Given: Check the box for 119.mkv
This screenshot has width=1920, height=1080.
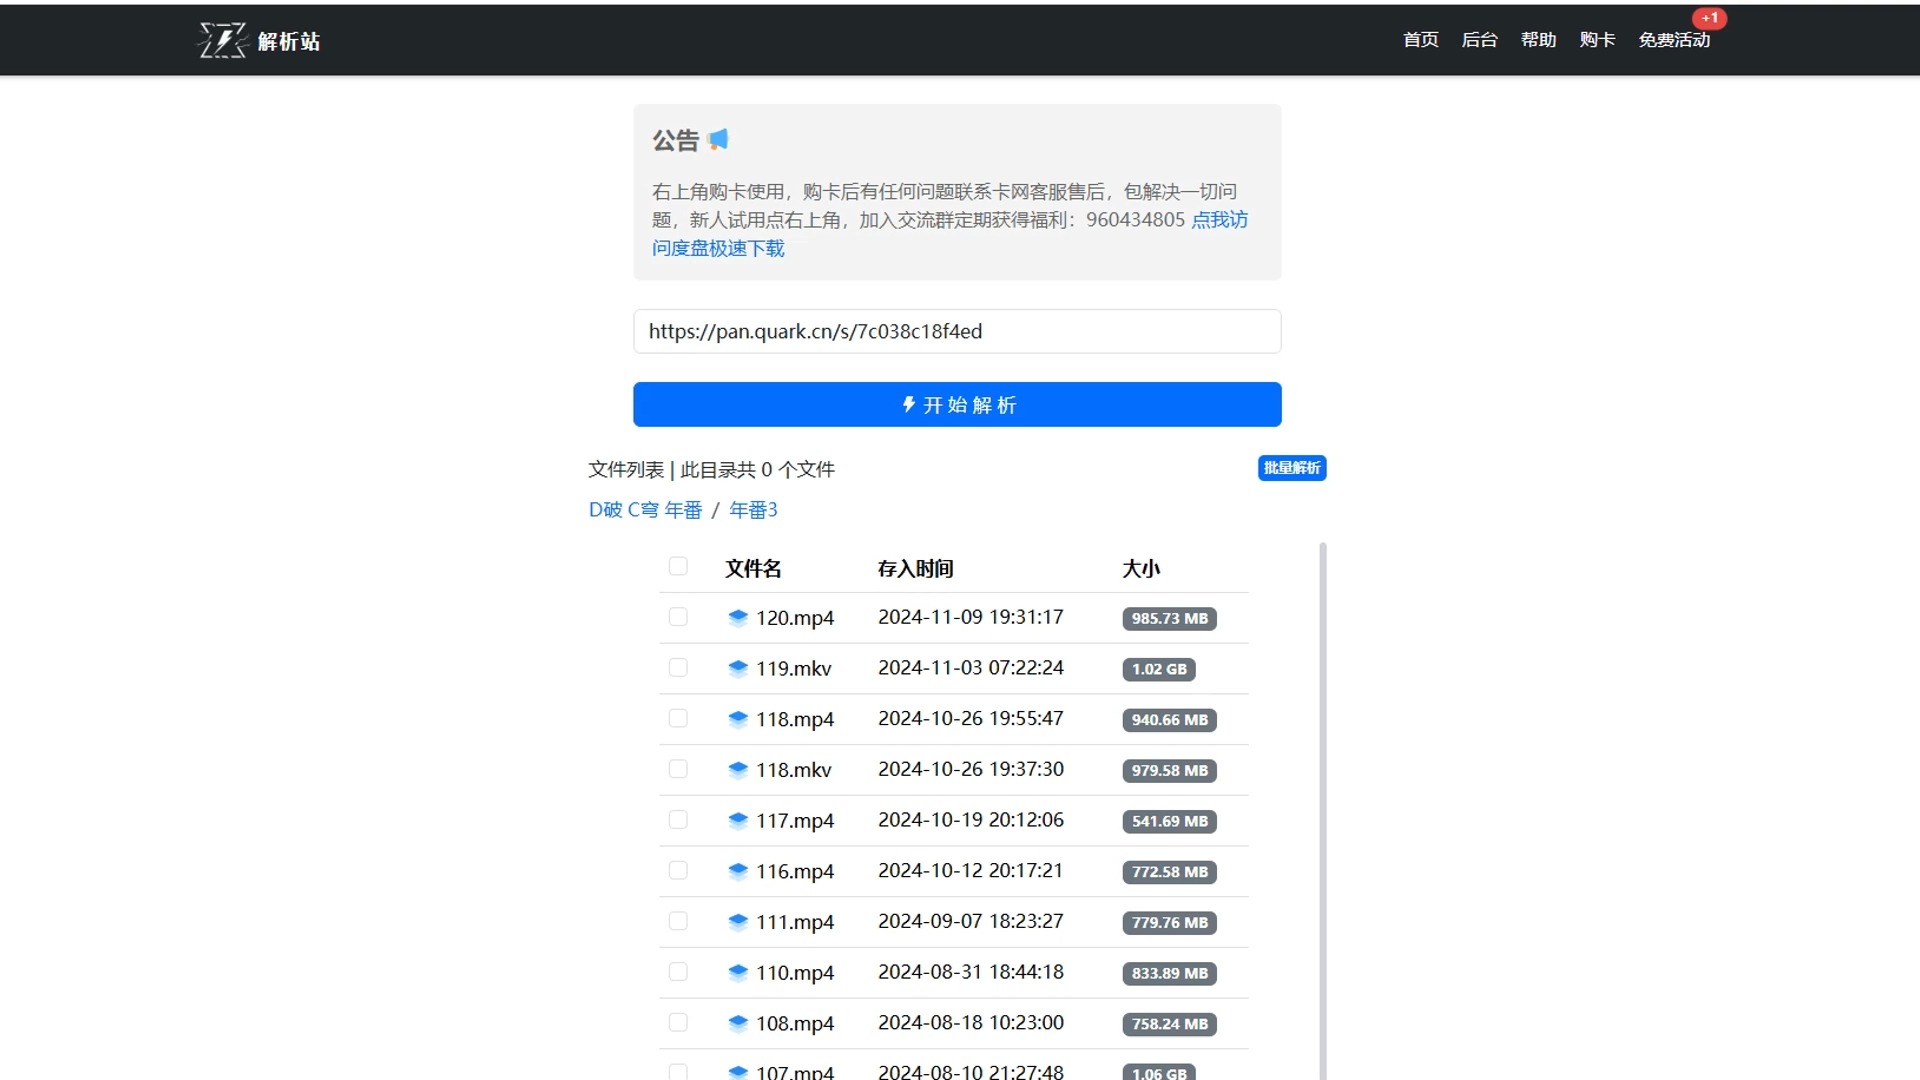Looking at the screenshot, I should pyautogui.click(x=678, y=667).
